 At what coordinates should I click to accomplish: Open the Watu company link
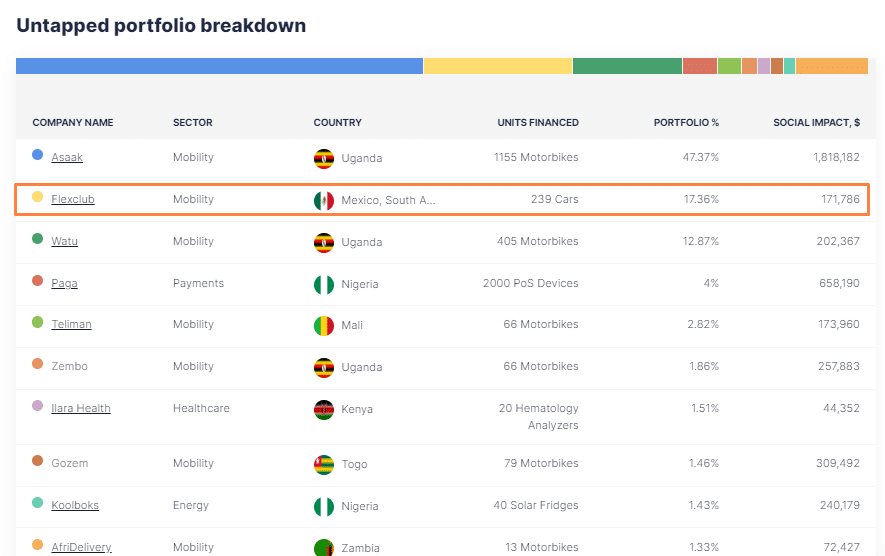coord(64,241)
